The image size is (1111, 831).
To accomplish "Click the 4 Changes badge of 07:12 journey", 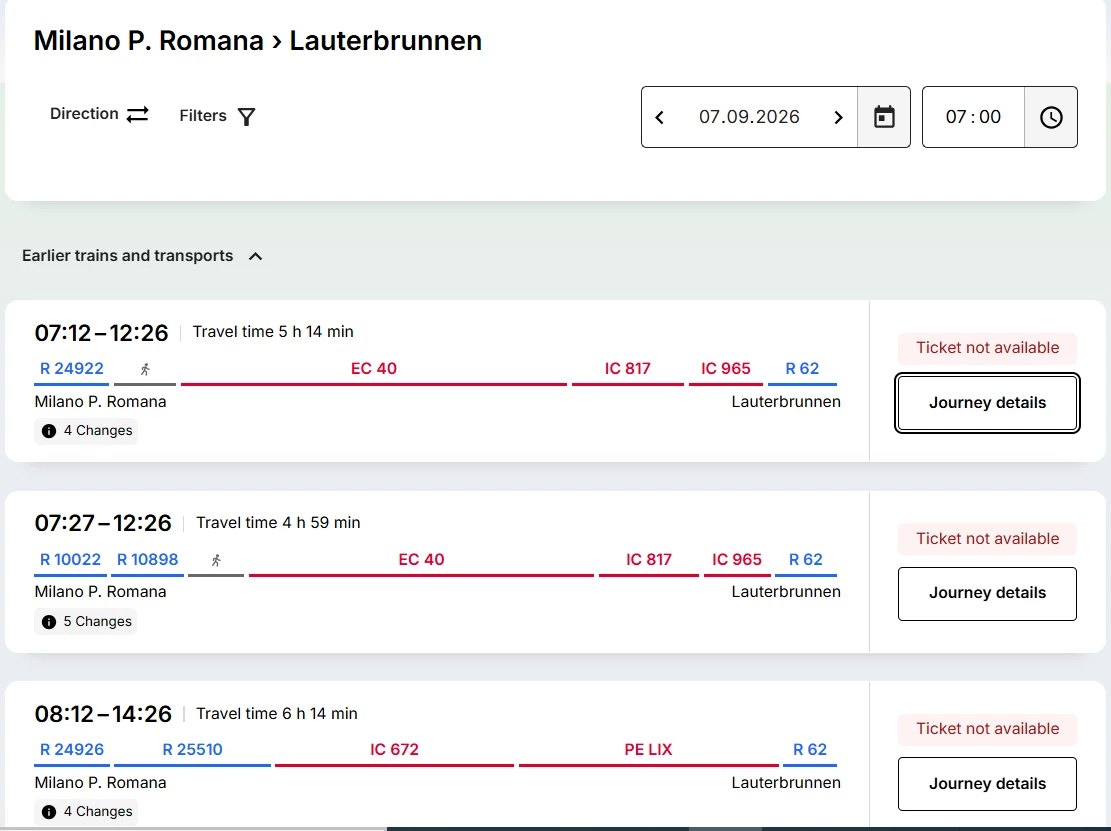I will coord(86,431).
